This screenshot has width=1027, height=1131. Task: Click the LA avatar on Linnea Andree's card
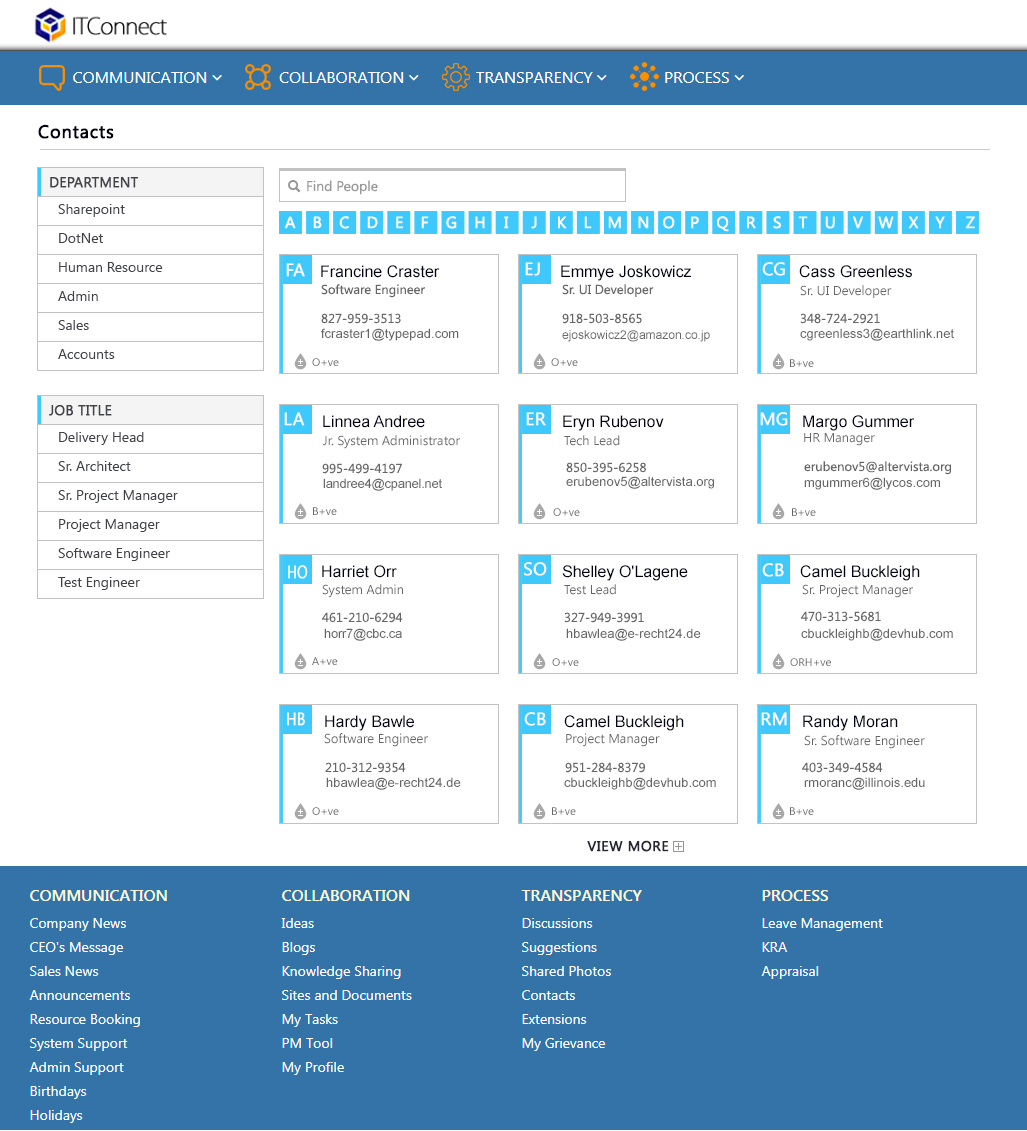296,420
